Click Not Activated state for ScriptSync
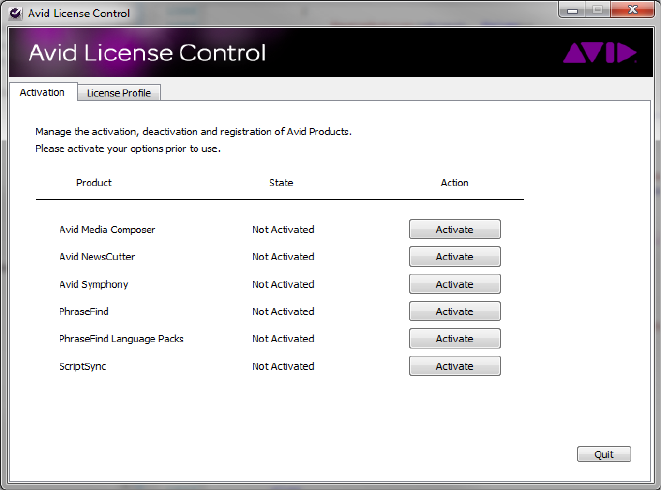This screenshot has width=661, height=490. 283,366
